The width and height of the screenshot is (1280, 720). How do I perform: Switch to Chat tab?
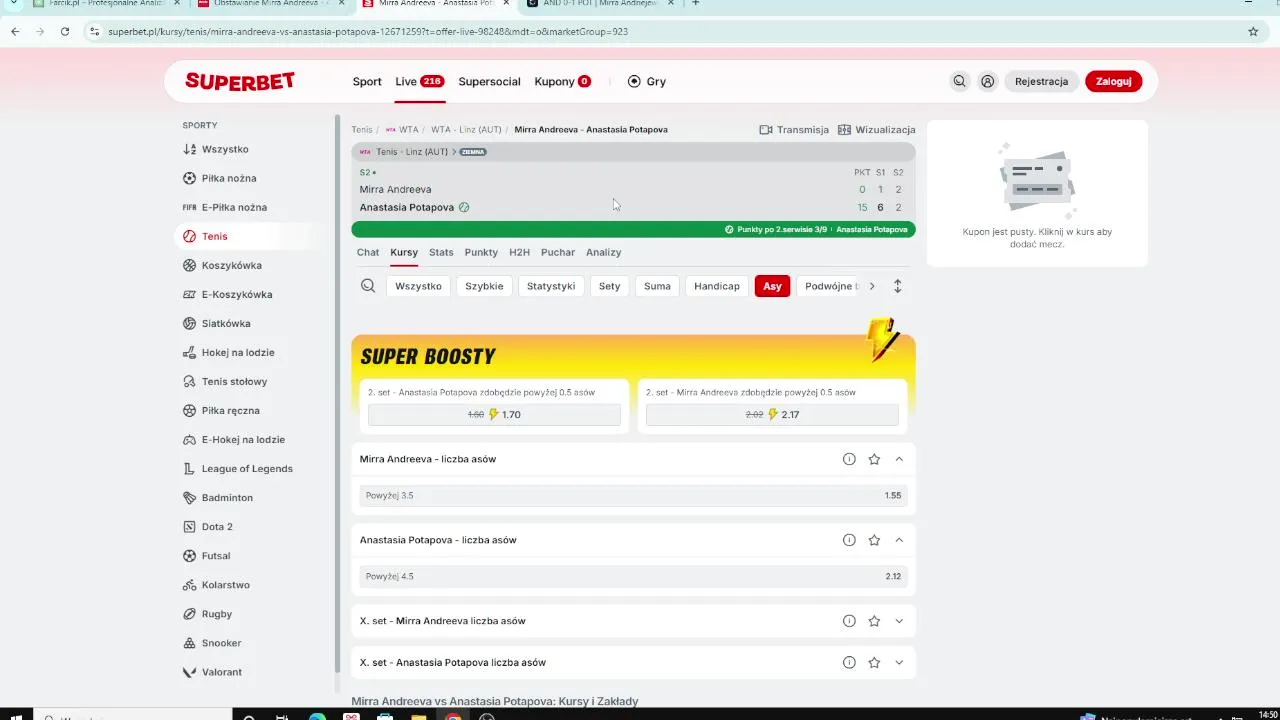[368, 252]
